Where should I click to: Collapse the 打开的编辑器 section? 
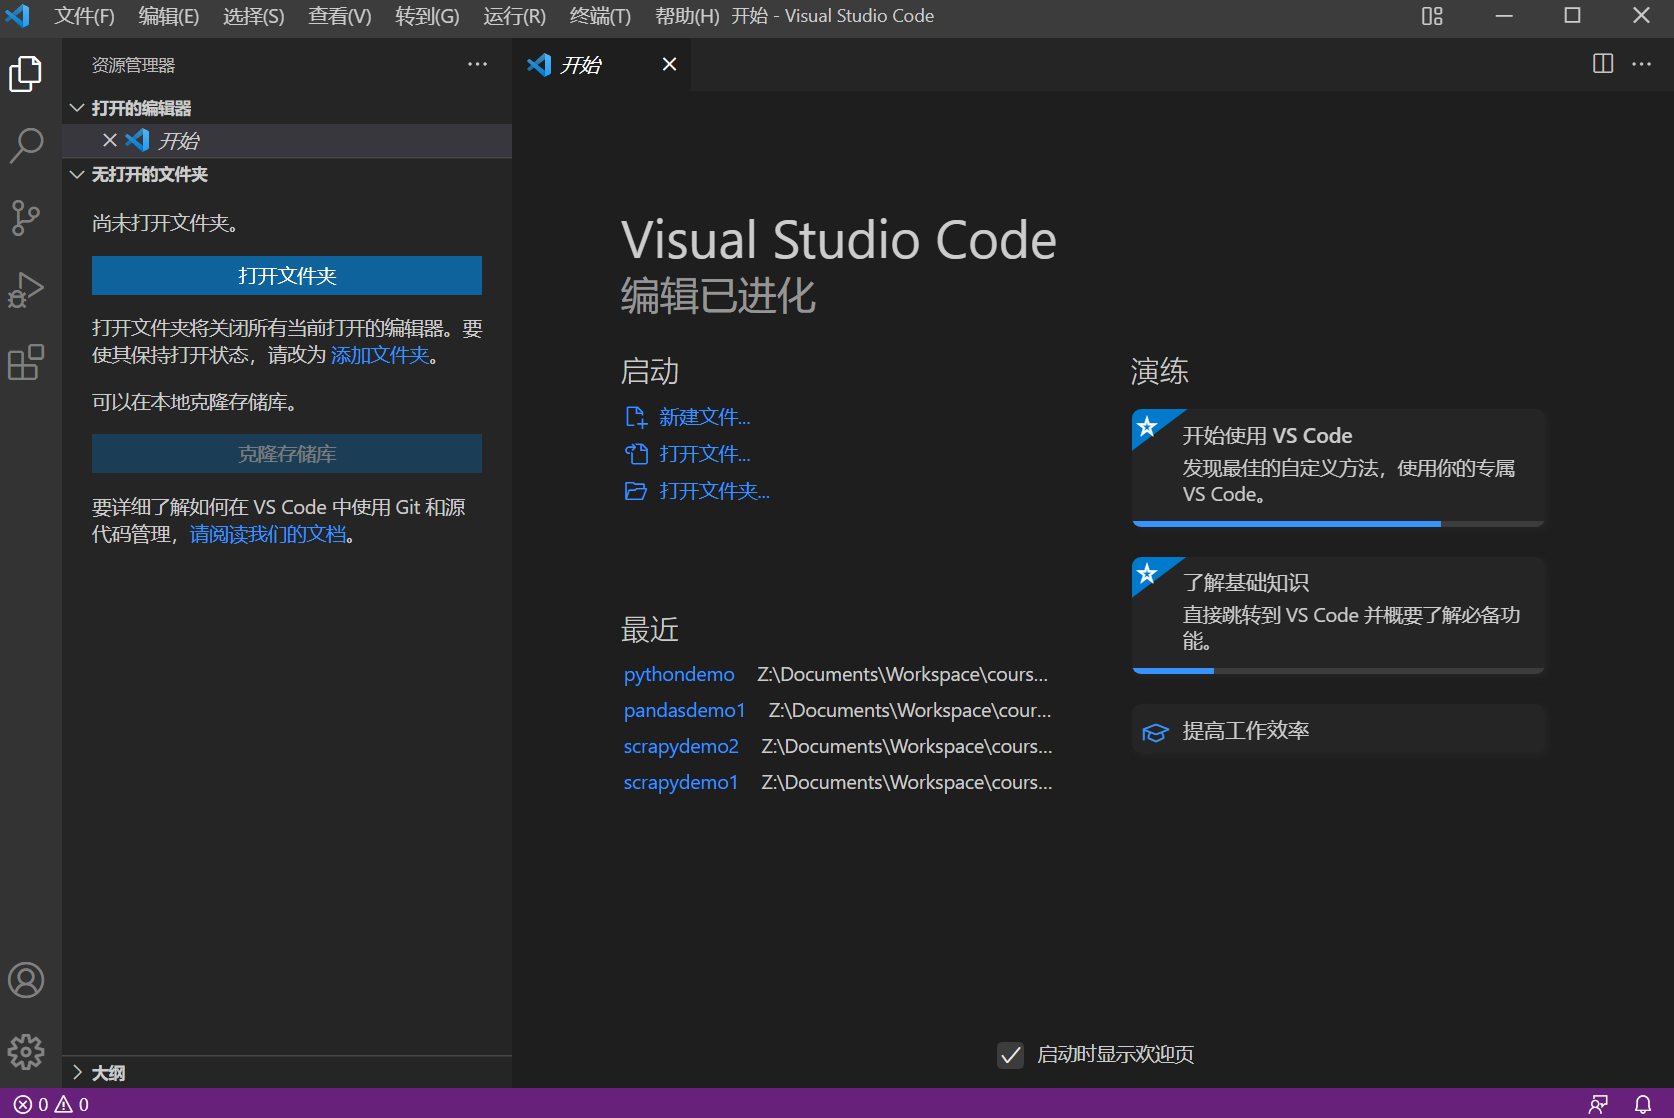(77, 107)
